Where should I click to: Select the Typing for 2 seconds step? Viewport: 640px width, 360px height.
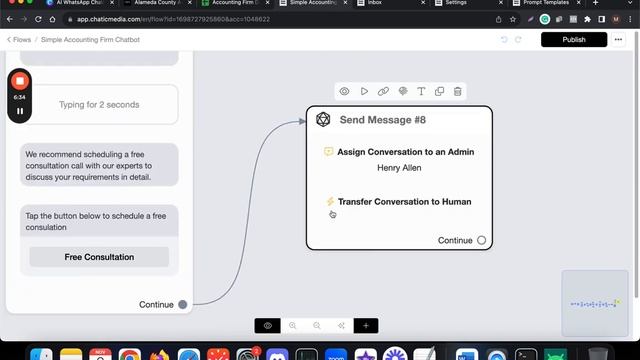click(x=99, y=104)
